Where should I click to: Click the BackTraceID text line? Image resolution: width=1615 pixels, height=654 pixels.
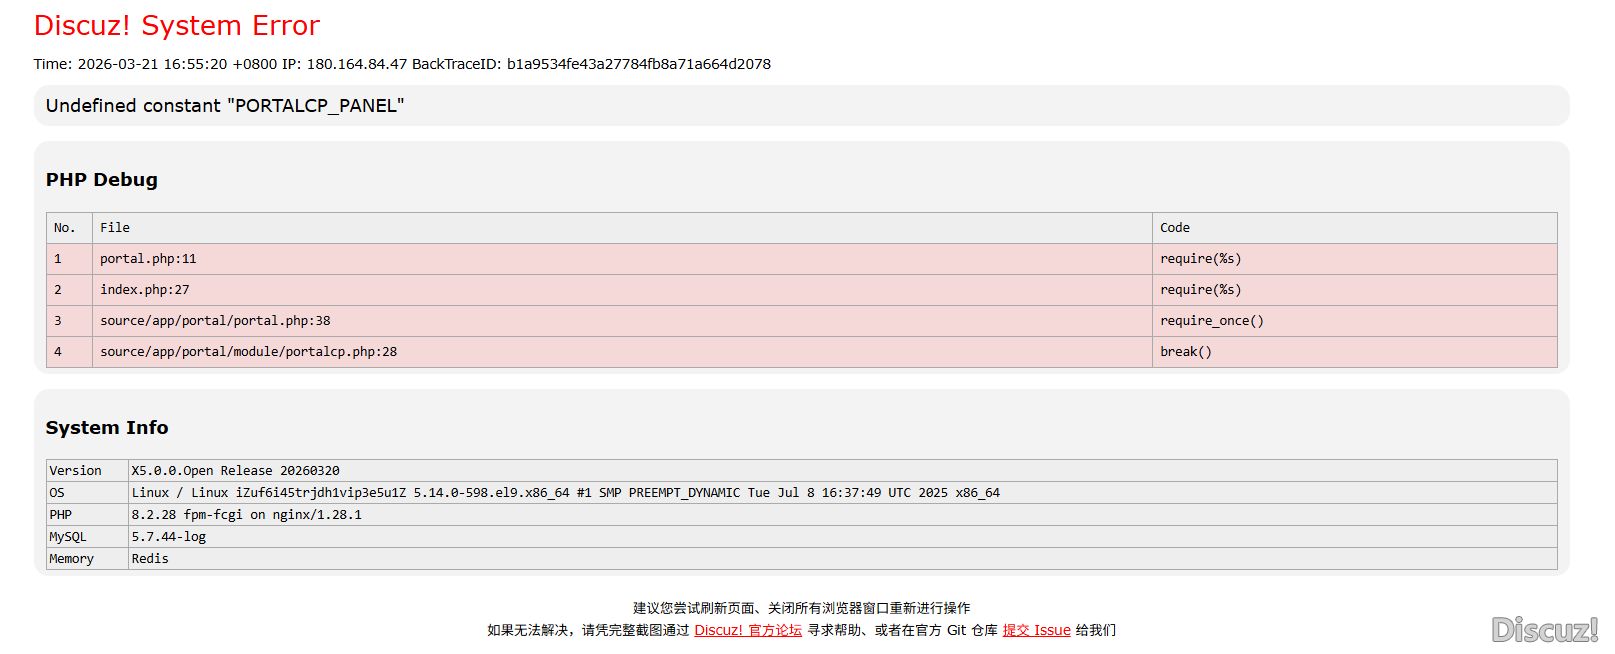401,64
